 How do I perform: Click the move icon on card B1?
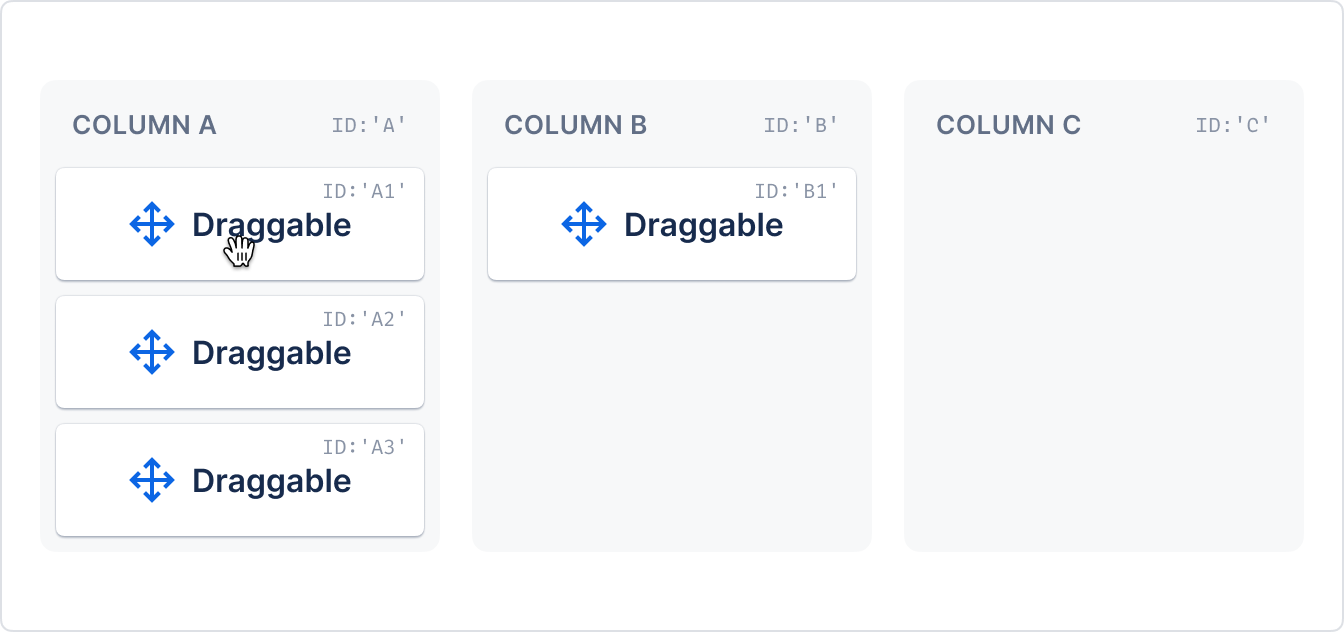click(584, 224)
